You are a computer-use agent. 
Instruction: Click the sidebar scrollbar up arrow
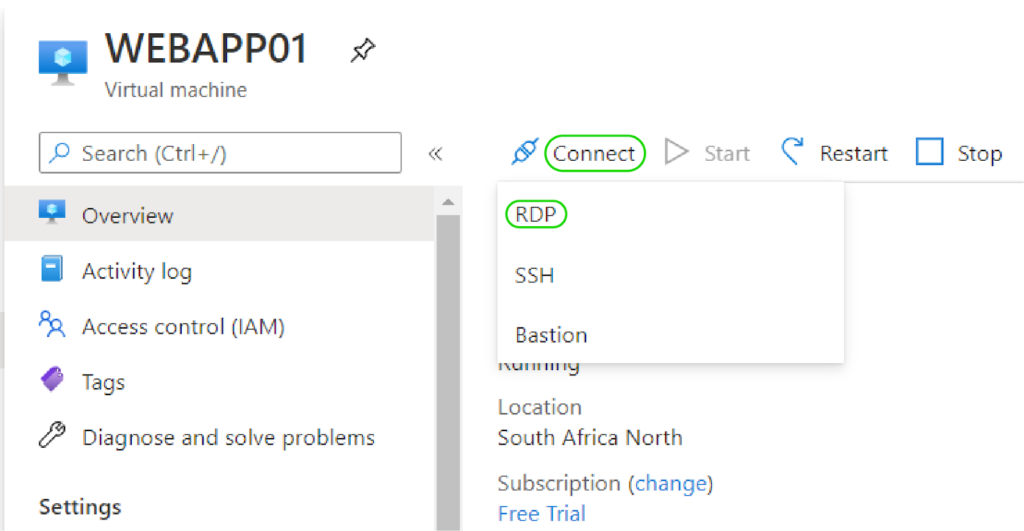click(x=448, y=202)
